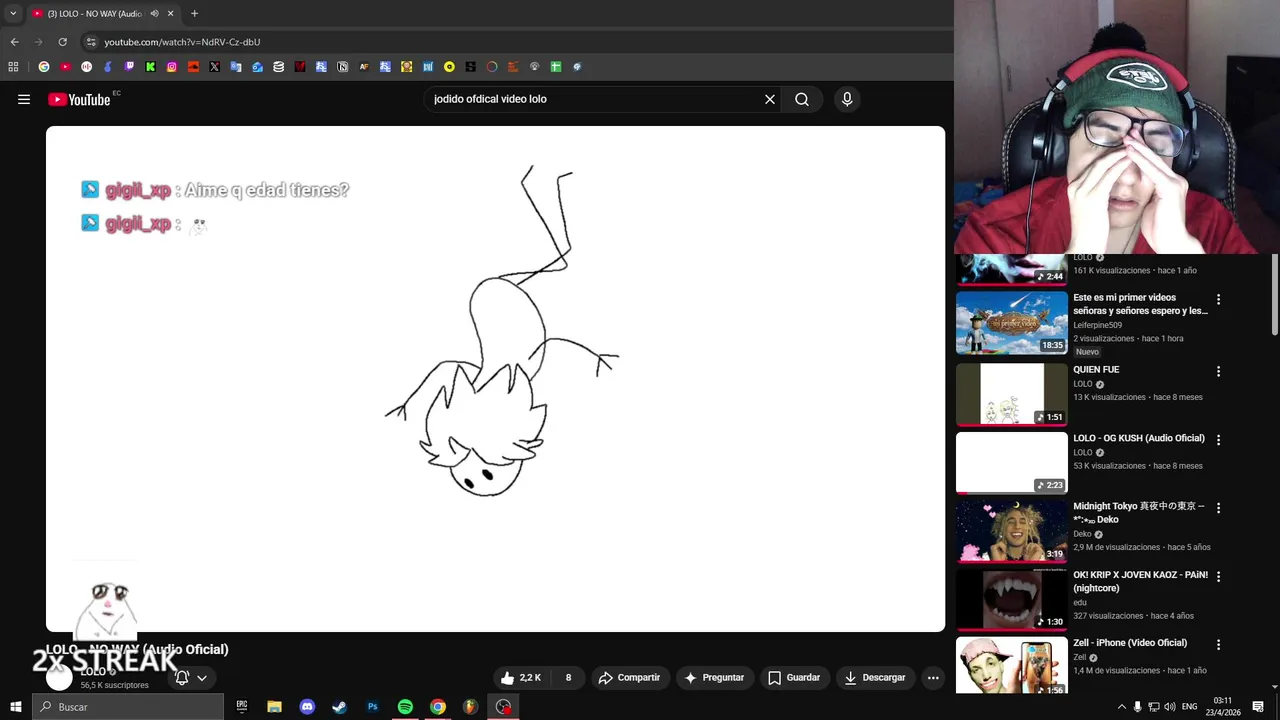Open the Preguntar AI assistant

pos(714,677)
